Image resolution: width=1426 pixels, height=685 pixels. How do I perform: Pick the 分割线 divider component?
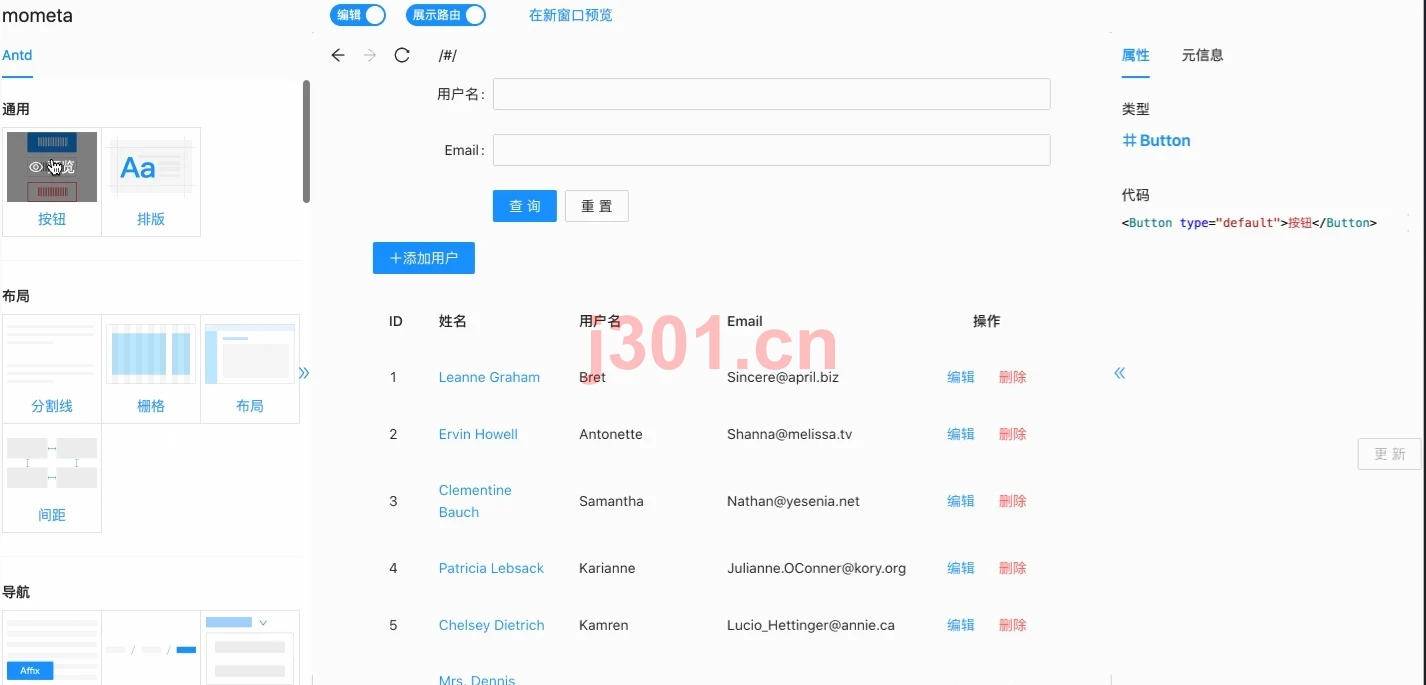coord(52,369)
